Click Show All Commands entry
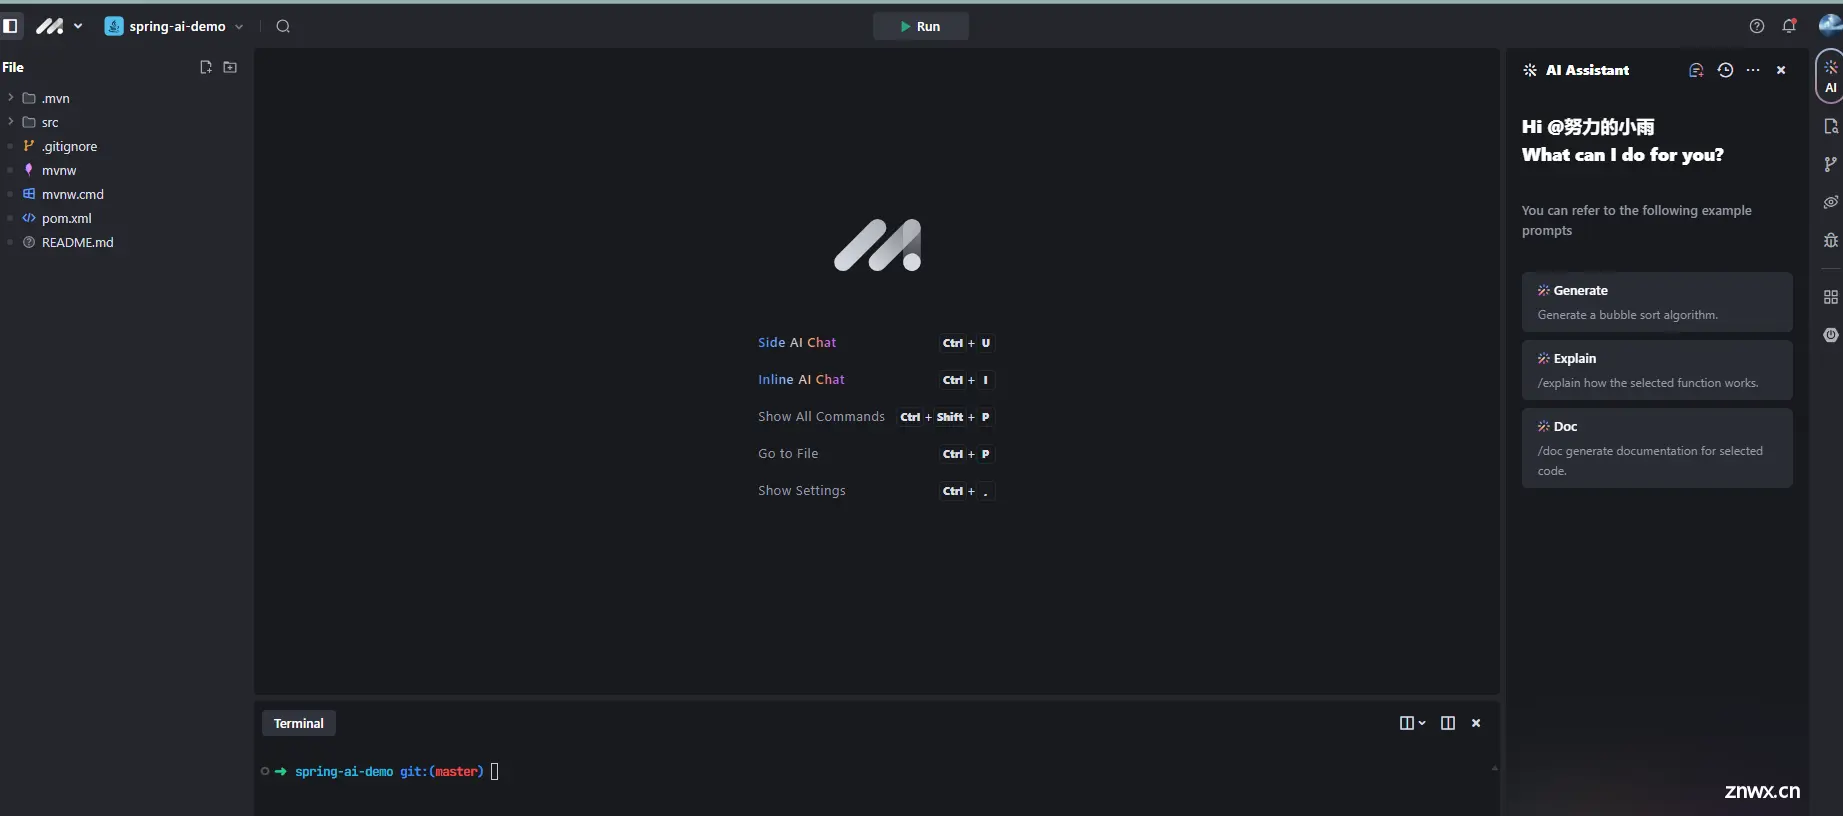Image resolution: width=1843 pixels, height=816 pixels. tap(821, 416)
